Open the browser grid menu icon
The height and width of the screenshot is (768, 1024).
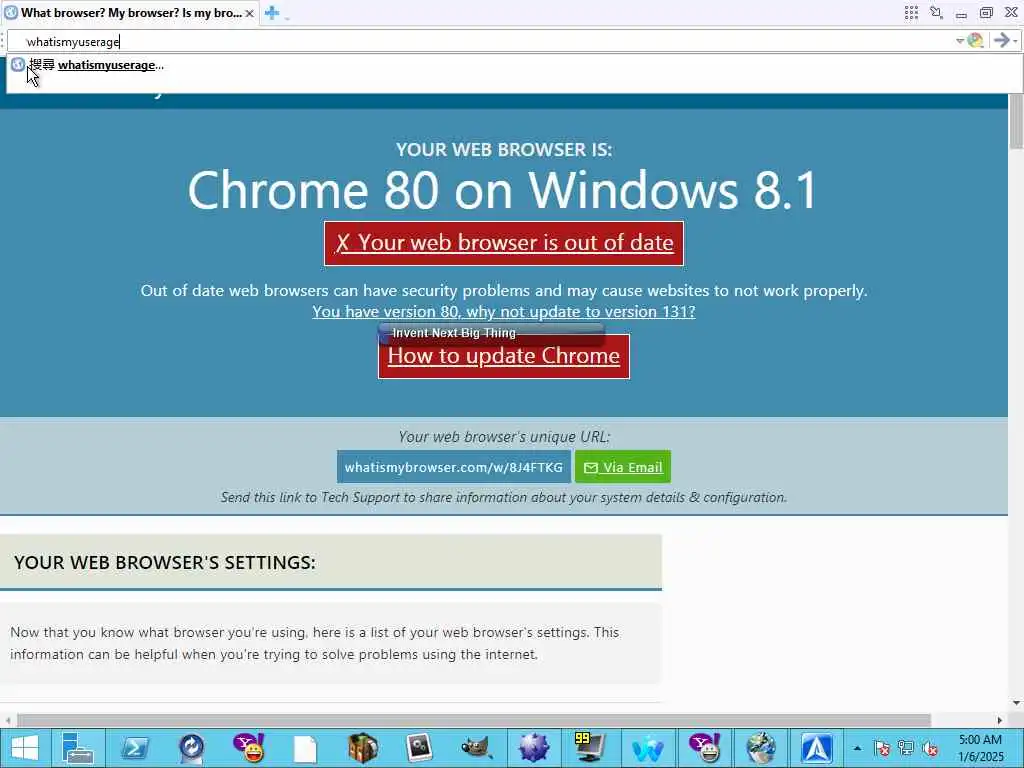911,12
